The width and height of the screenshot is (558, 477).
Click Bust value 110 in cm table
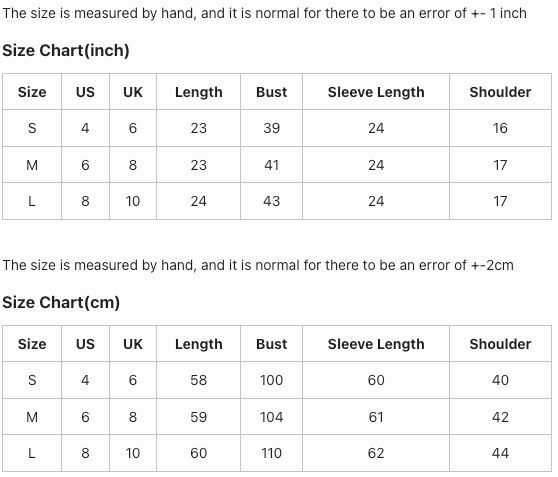[x=272, y=454]
